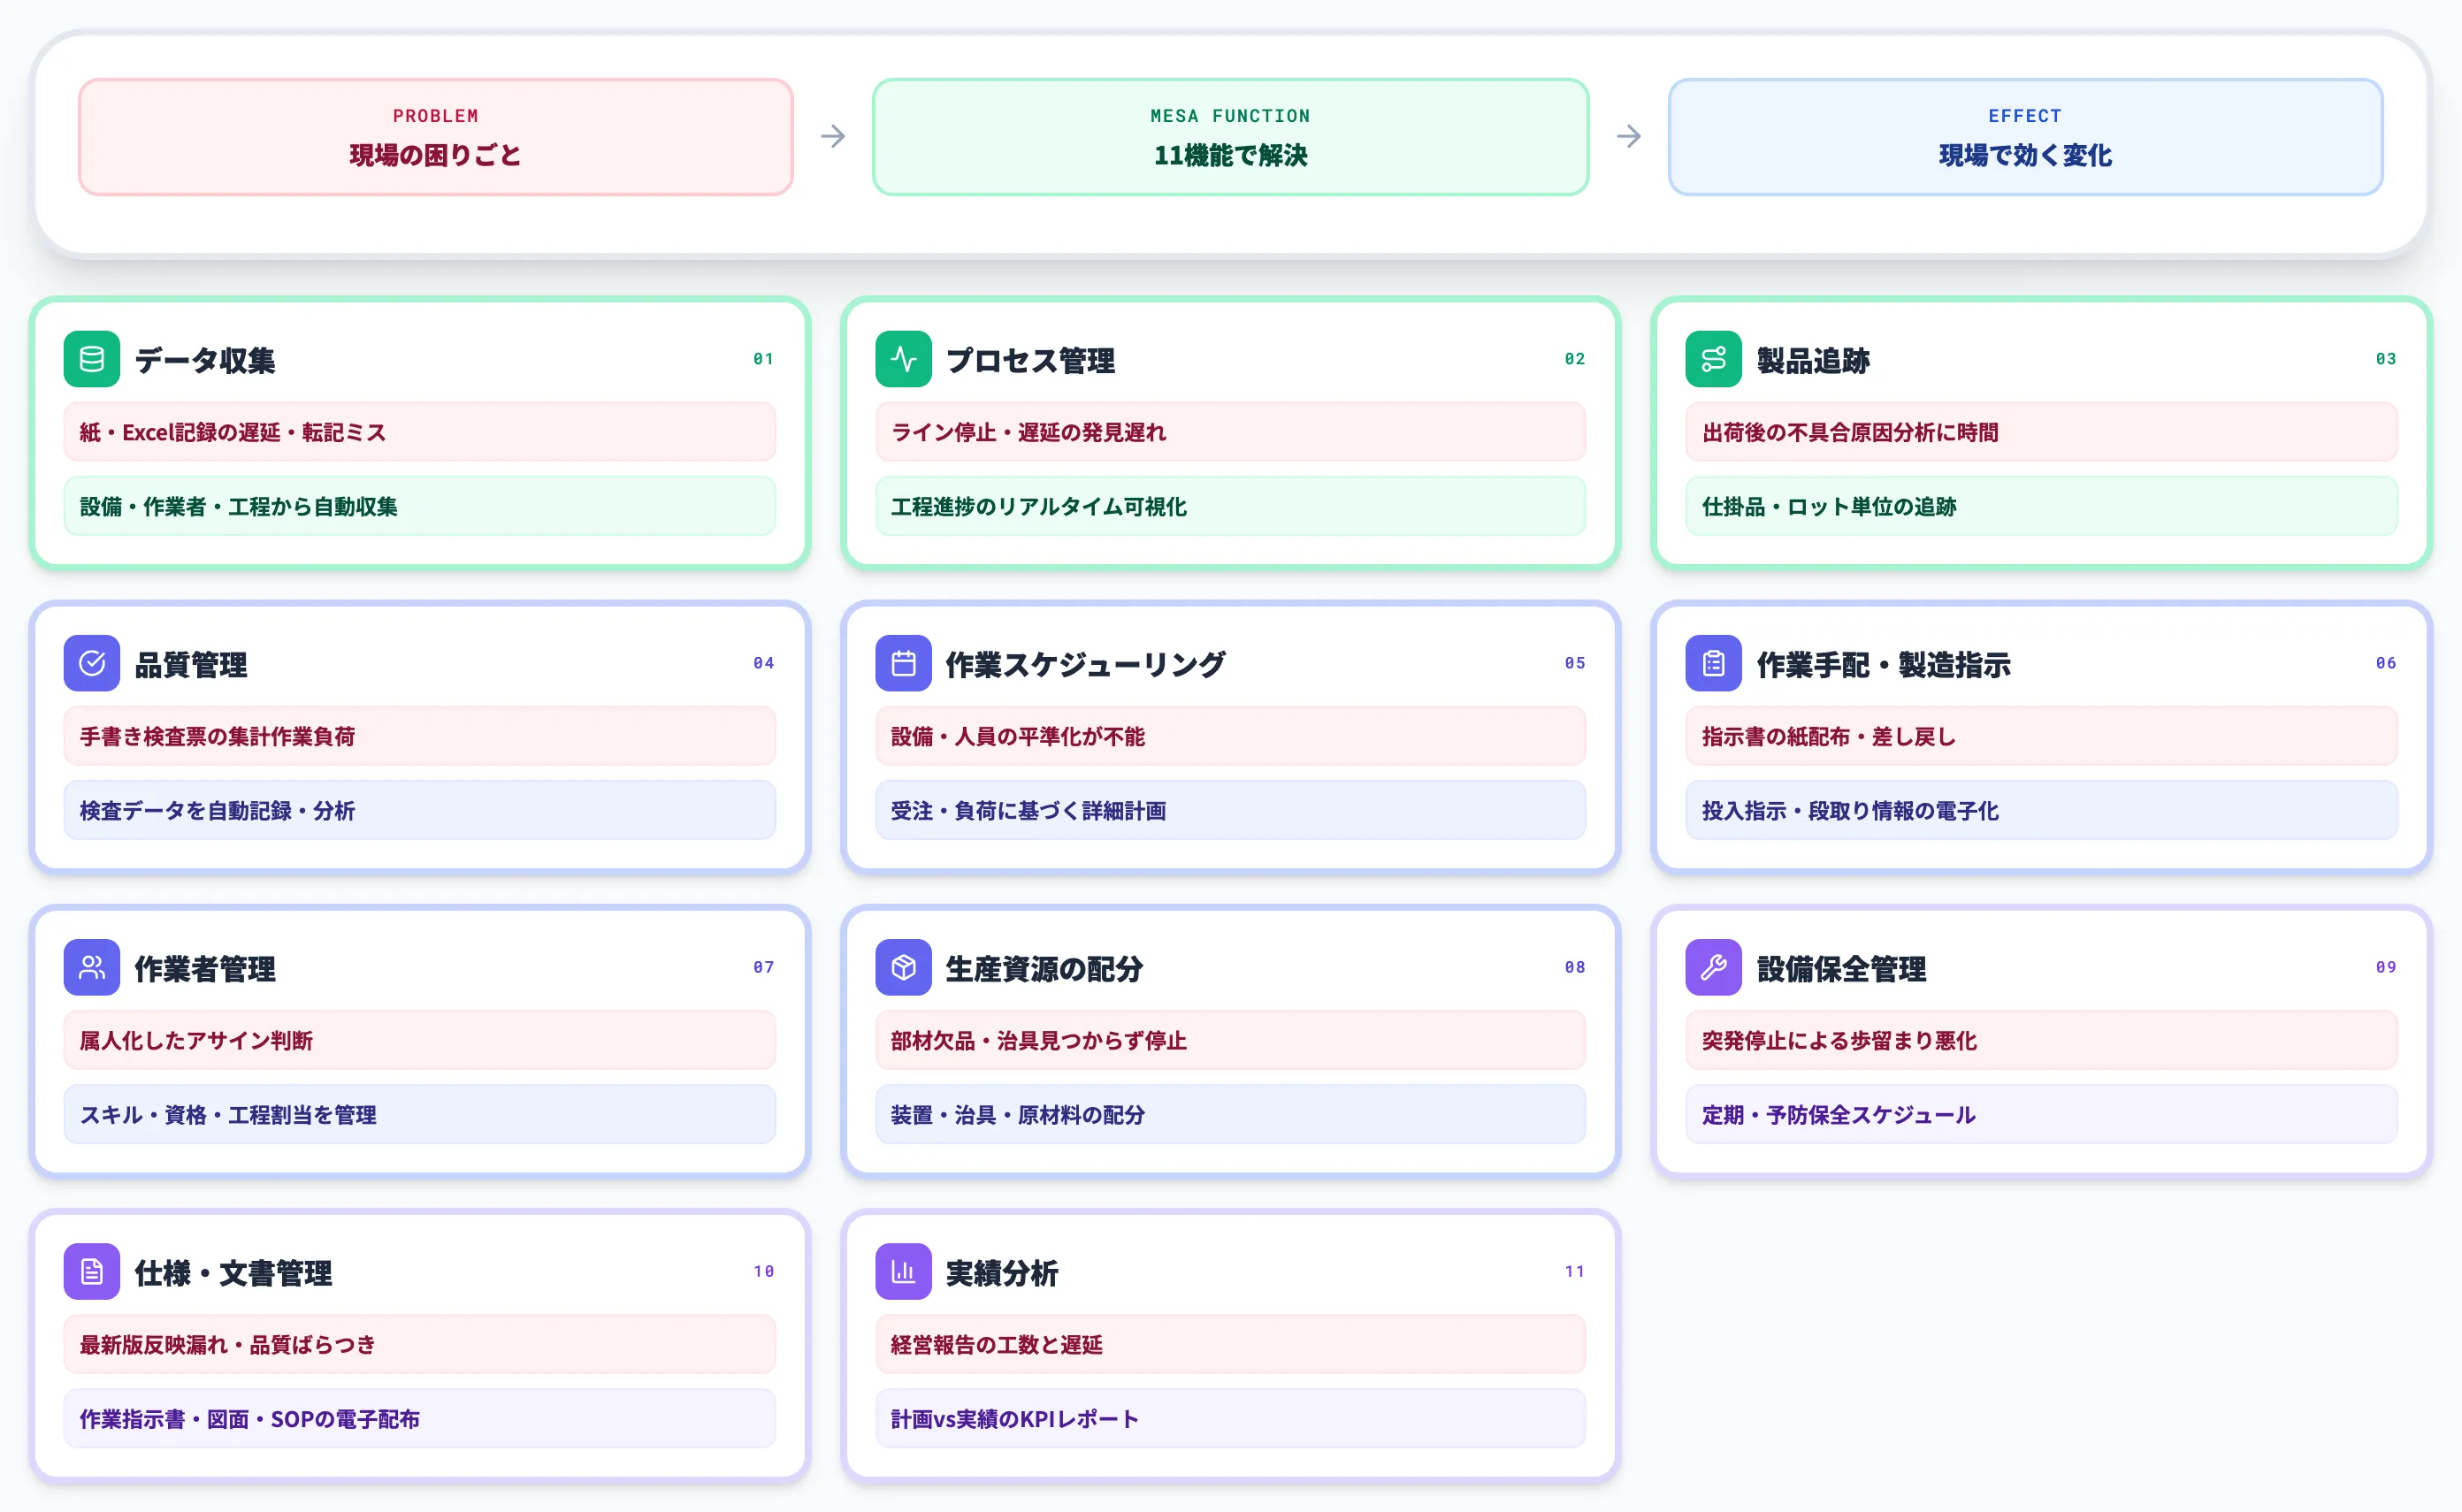Click the box icon for 生産資源の配分

(902, 967)
